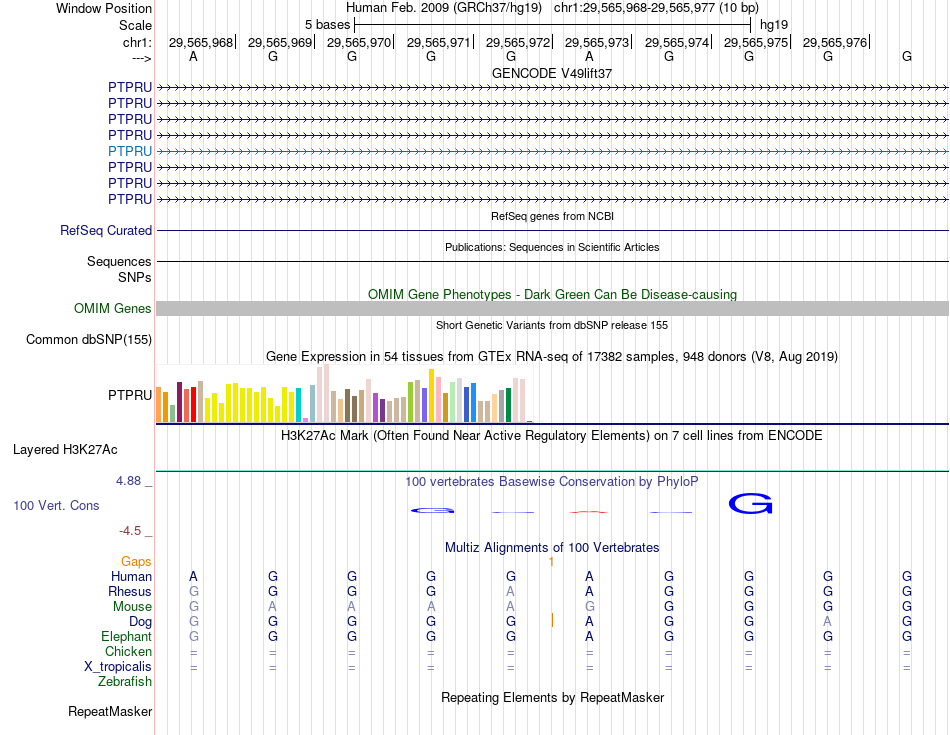Click the RefSeq Curated track label
The height and width of the screenshot is (735, 950).
(106, 230)
